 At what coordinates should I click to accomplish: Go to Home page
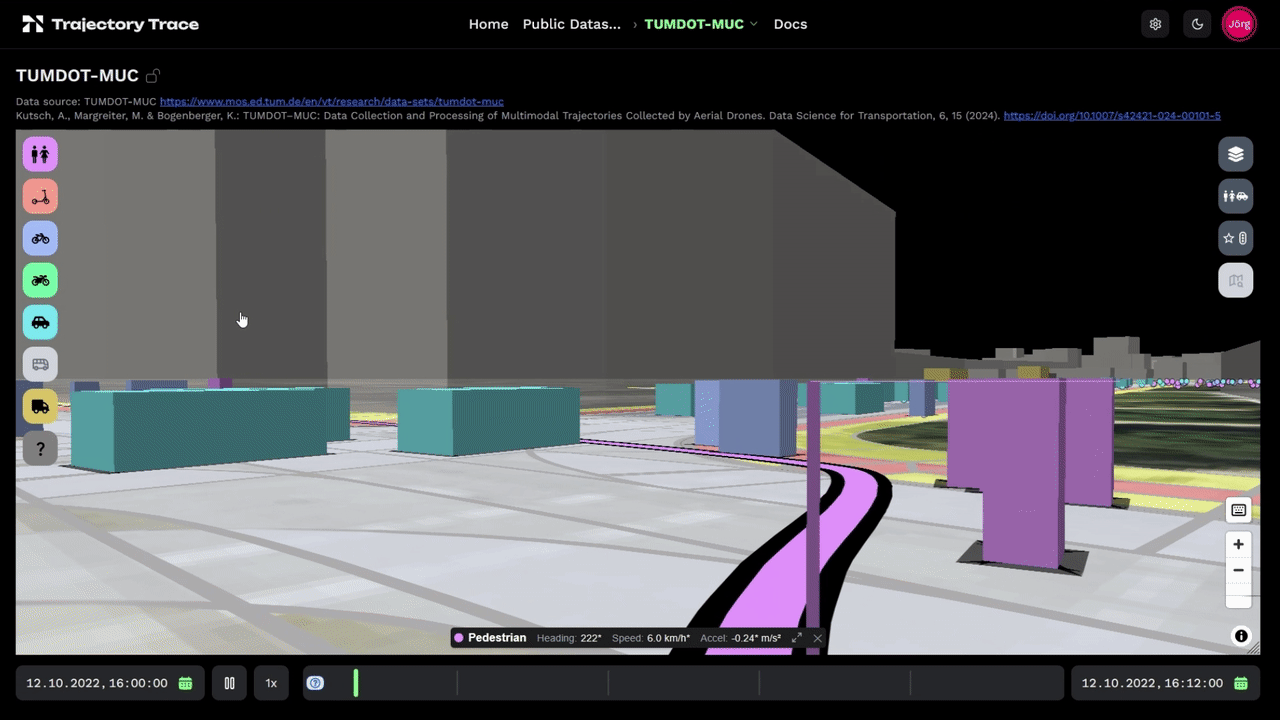[x=488, y=24]
